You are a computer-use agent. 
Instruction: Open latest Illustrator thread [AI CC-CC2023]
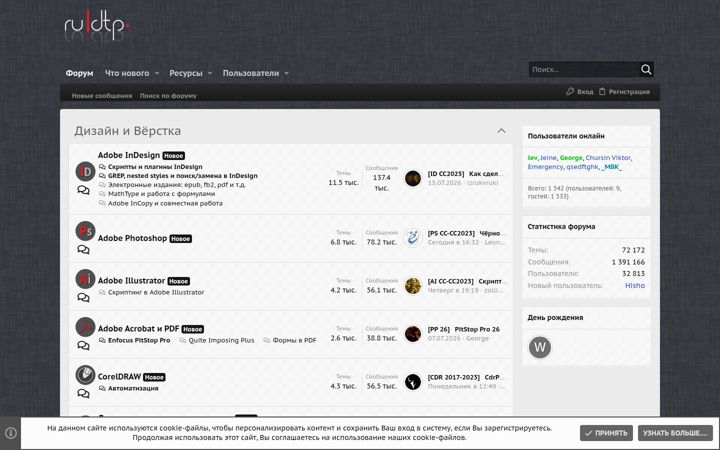[467, 281]
